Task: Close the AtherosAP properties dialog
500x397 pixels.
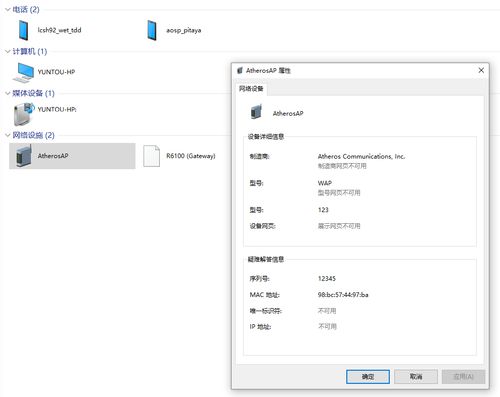Action: (481, 70)
